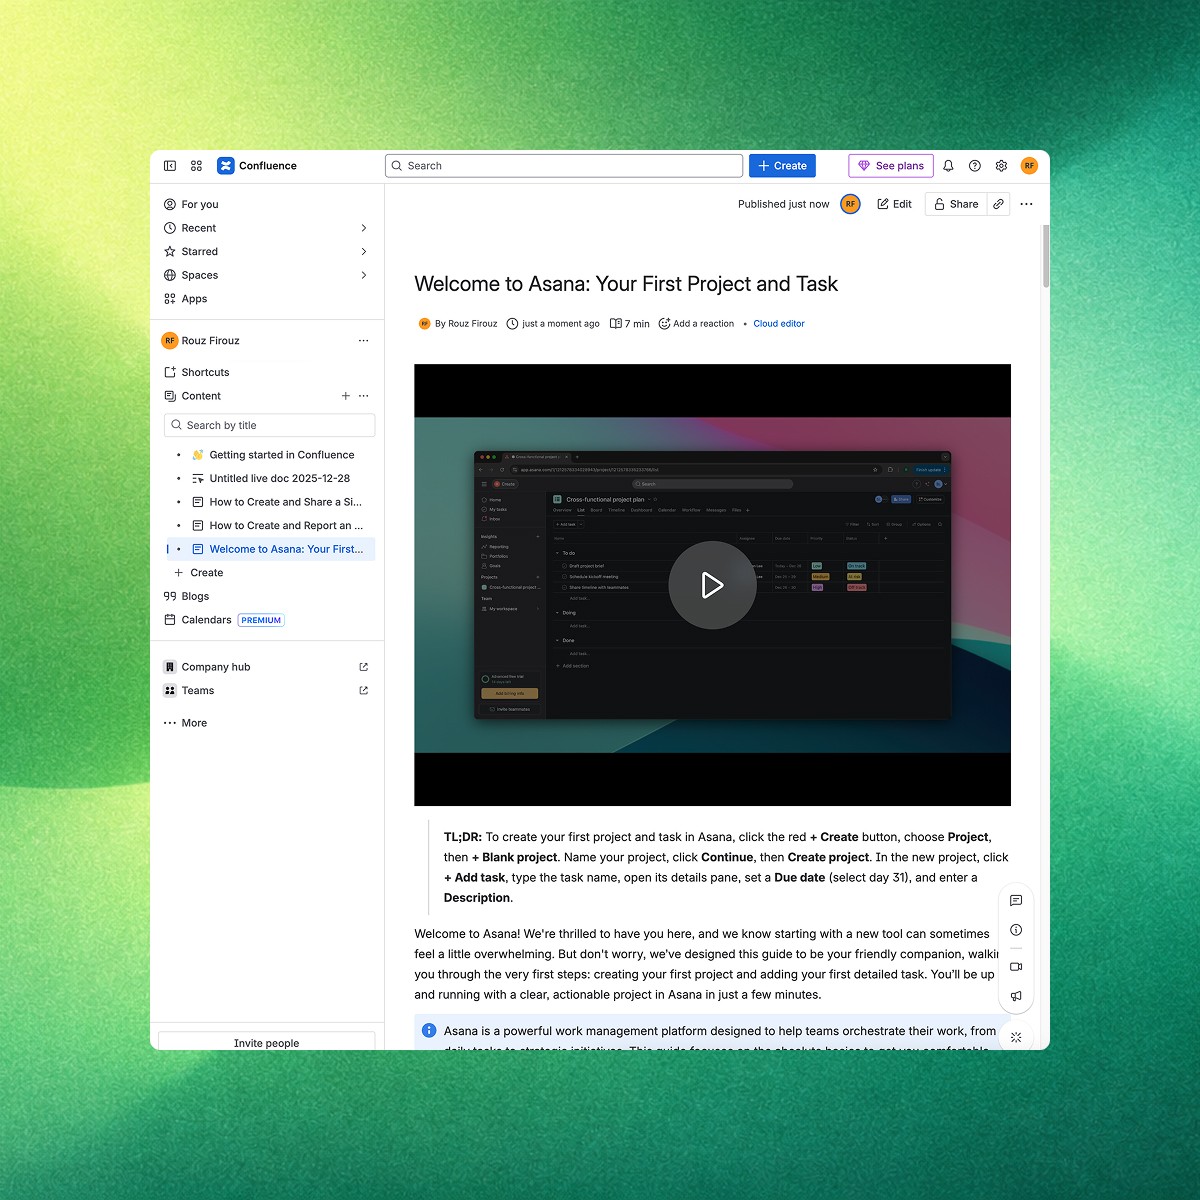Click the Edit button
Screen dimensions: 1200x1200
tap(895, 204)
